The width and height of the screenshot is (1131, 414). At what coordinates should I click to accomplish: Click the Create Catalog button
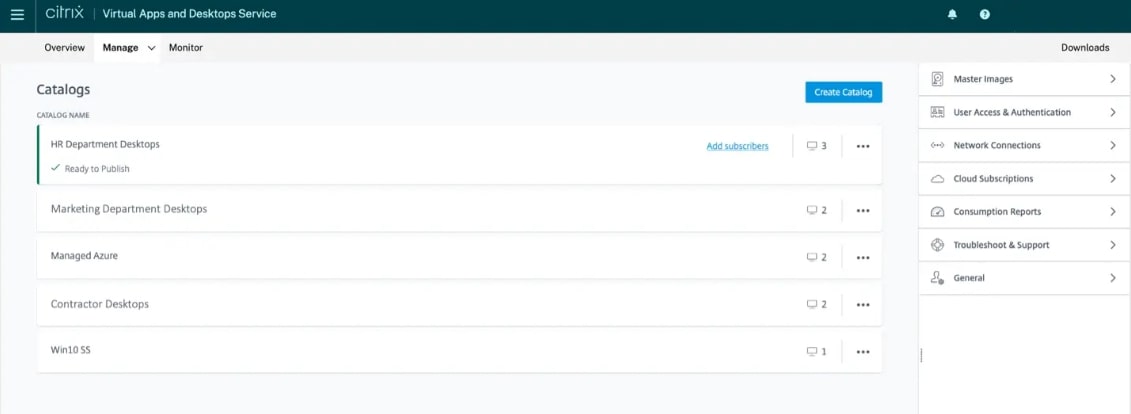(x=843, y=92)
